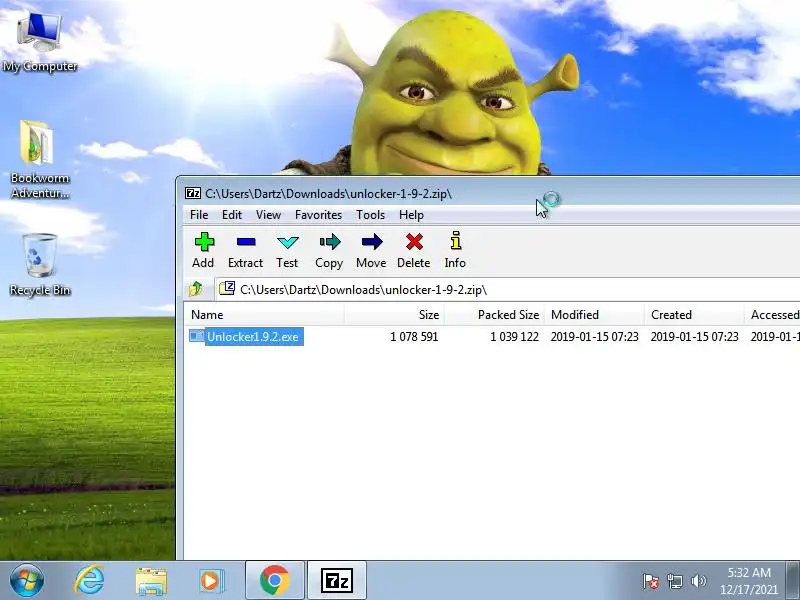
Task: Sort by the Created column header
Action: [x=694, y=315]
